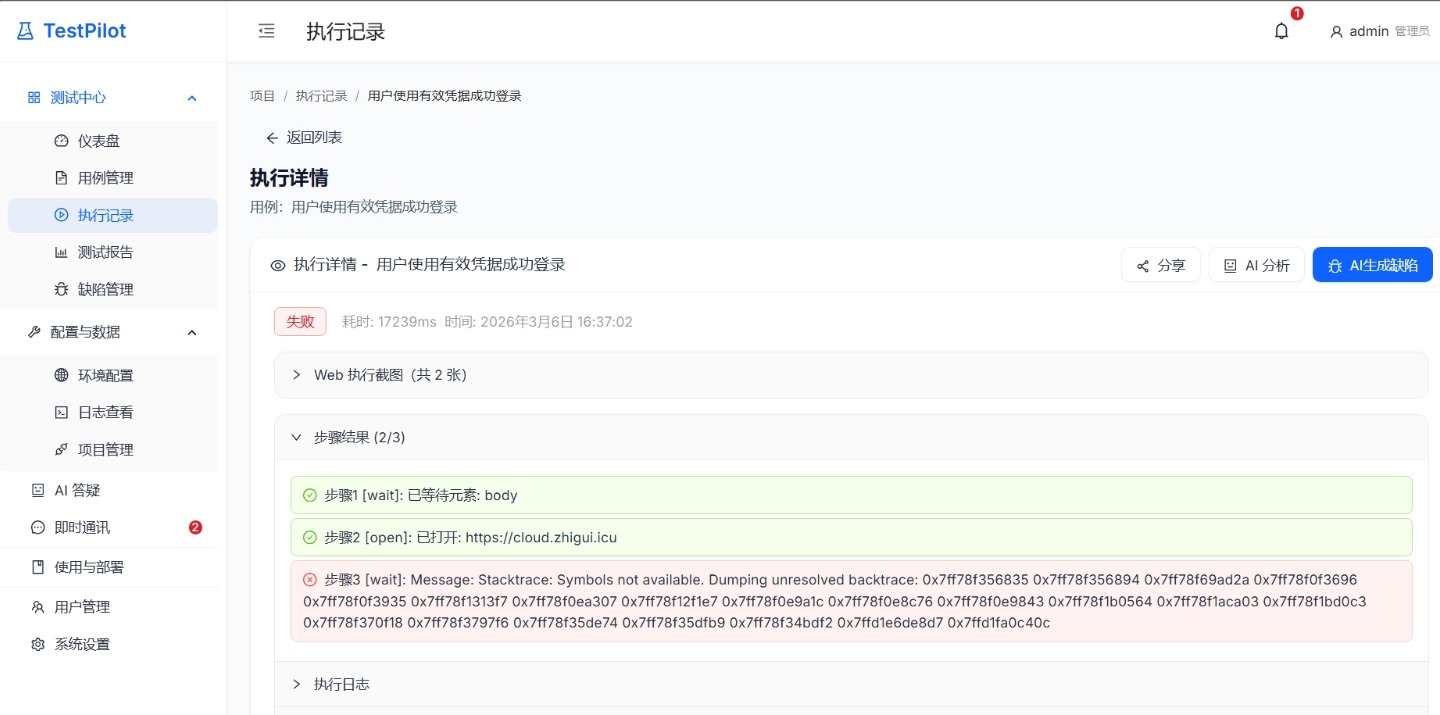Select 执行记录 menu item

click(x=113, y=215)
